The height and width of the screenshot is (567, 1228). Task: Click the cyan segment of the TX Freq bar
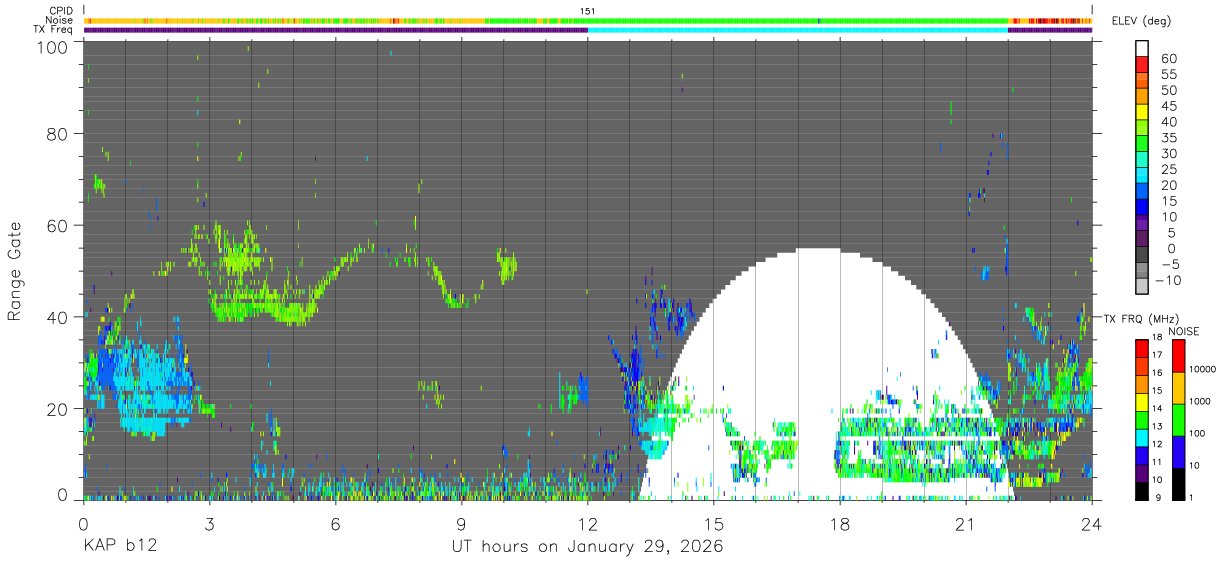(x=797, y=29)
